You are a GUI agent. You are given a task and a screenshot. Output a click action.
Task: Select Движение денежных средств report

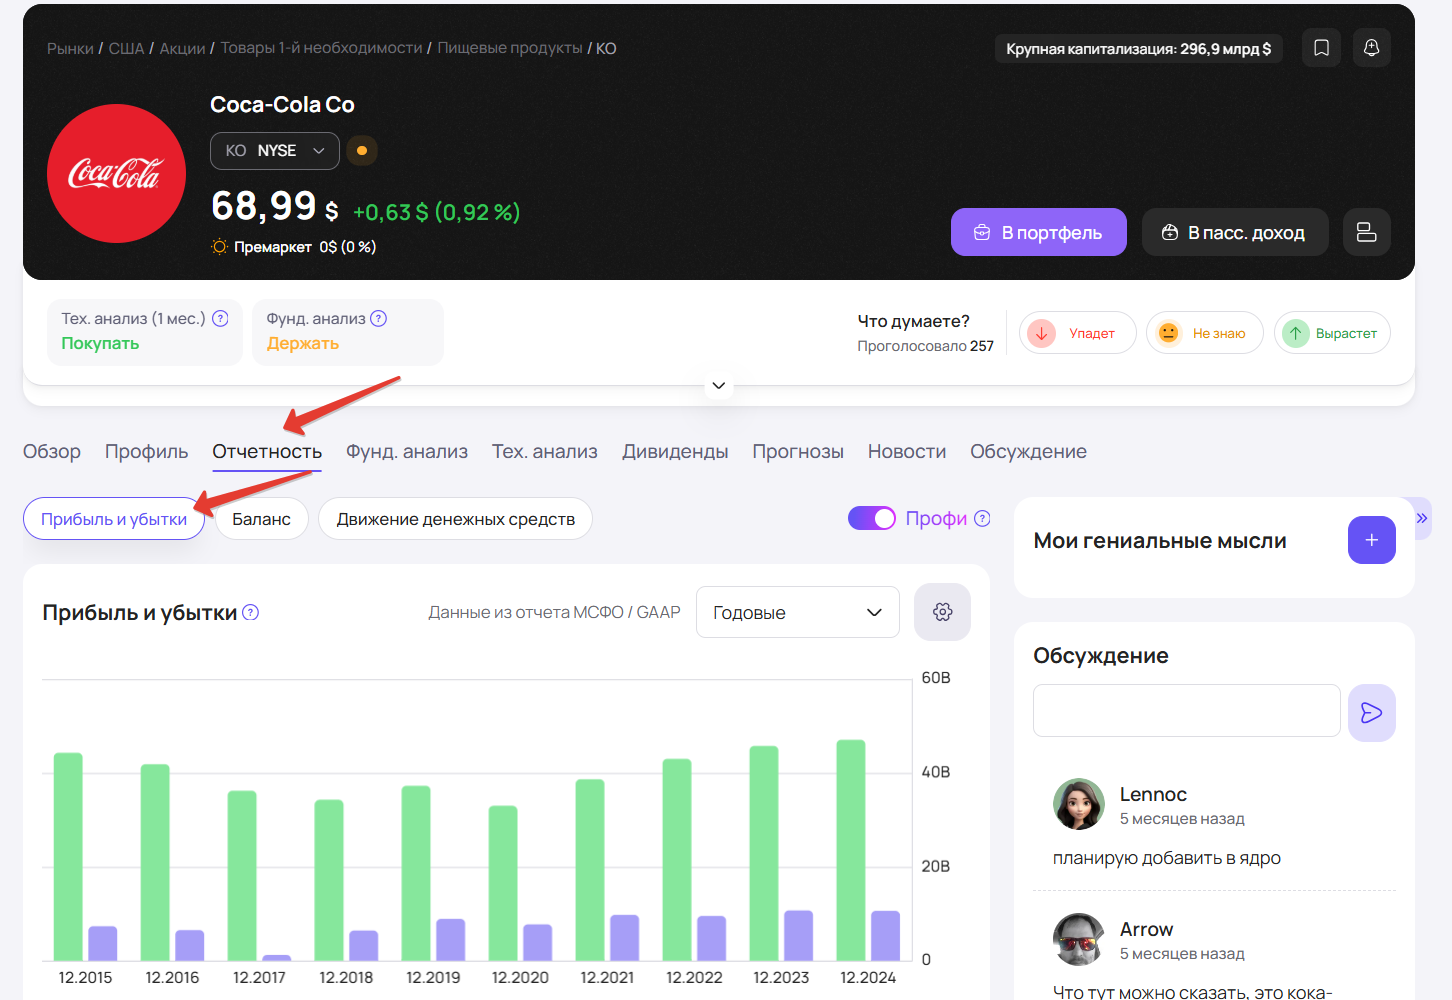tap(455, 519)
